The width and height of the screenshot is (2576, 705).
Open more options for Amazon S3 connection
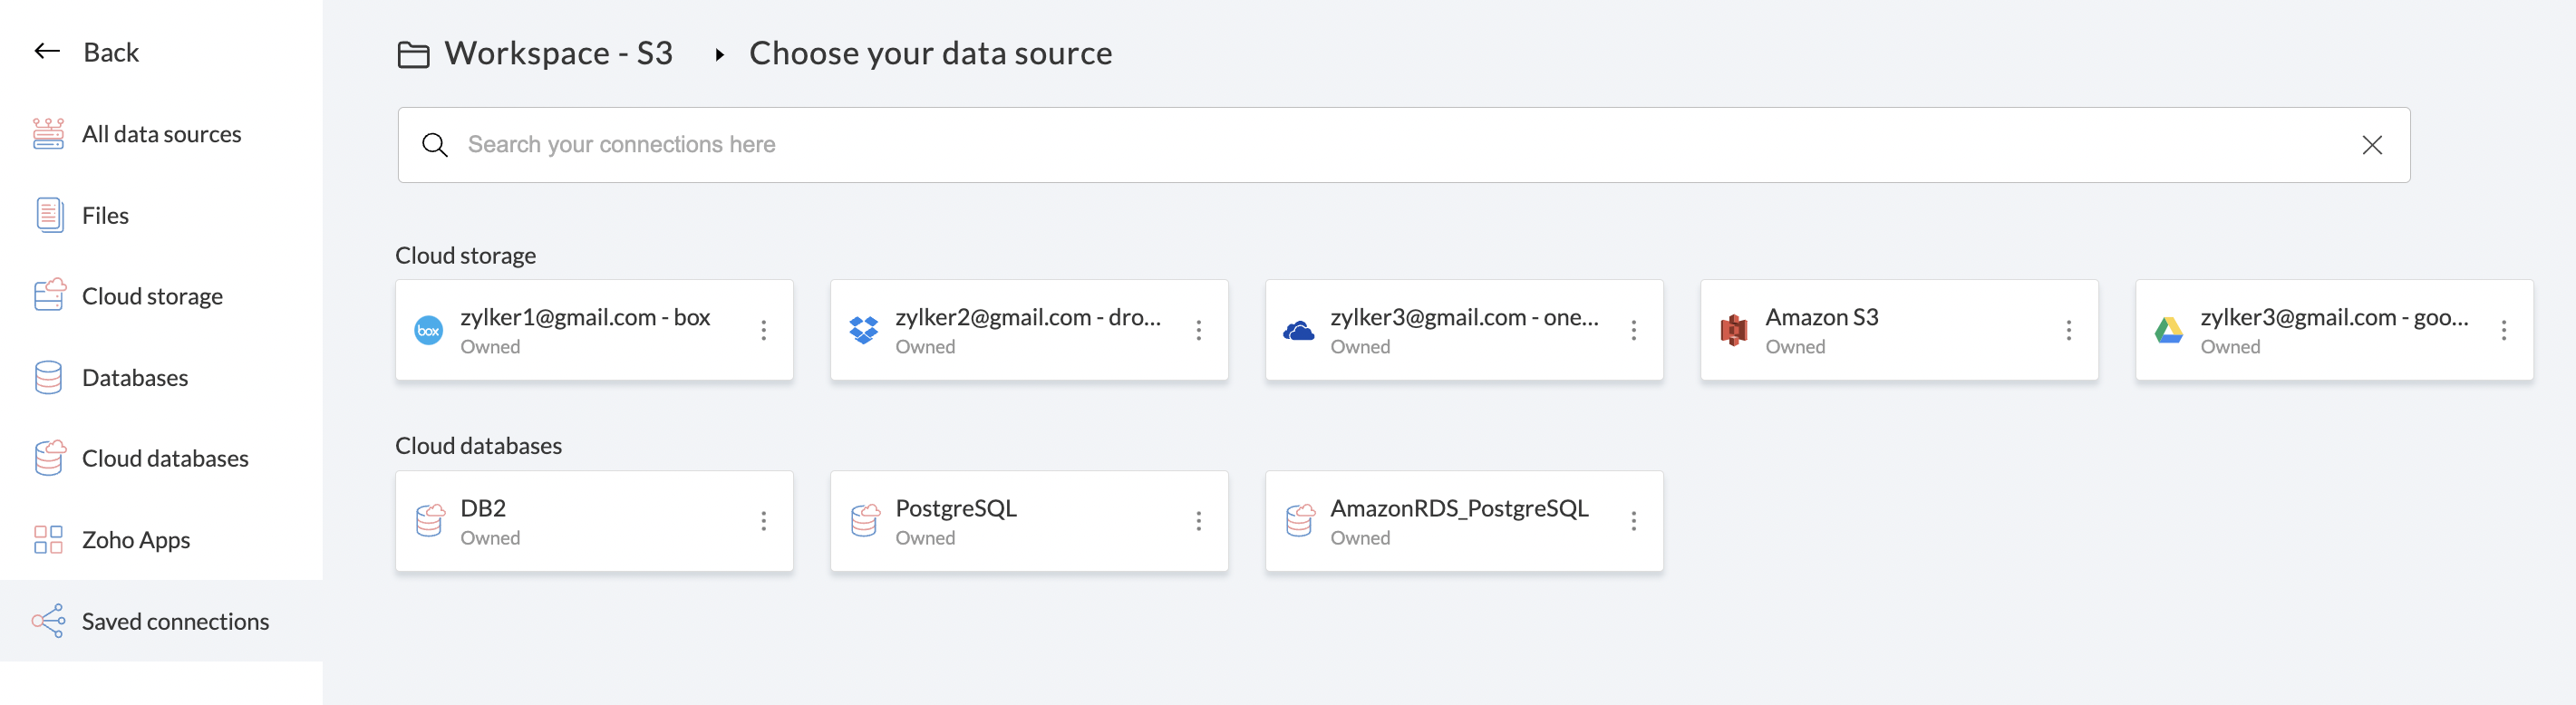(x=2068, y=330)
